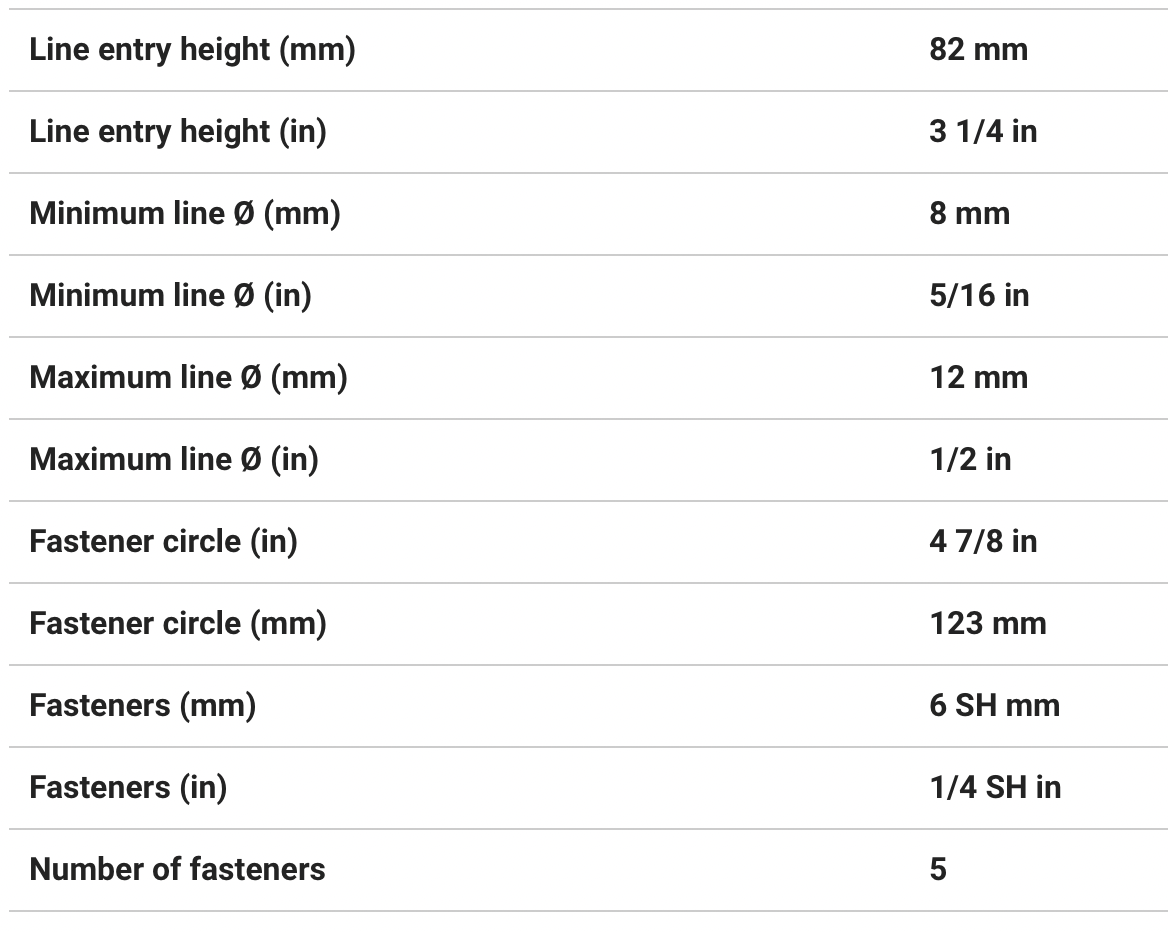Select the 6 SH mm value
Screen dimensions: 1168x932
click(994, 706)
